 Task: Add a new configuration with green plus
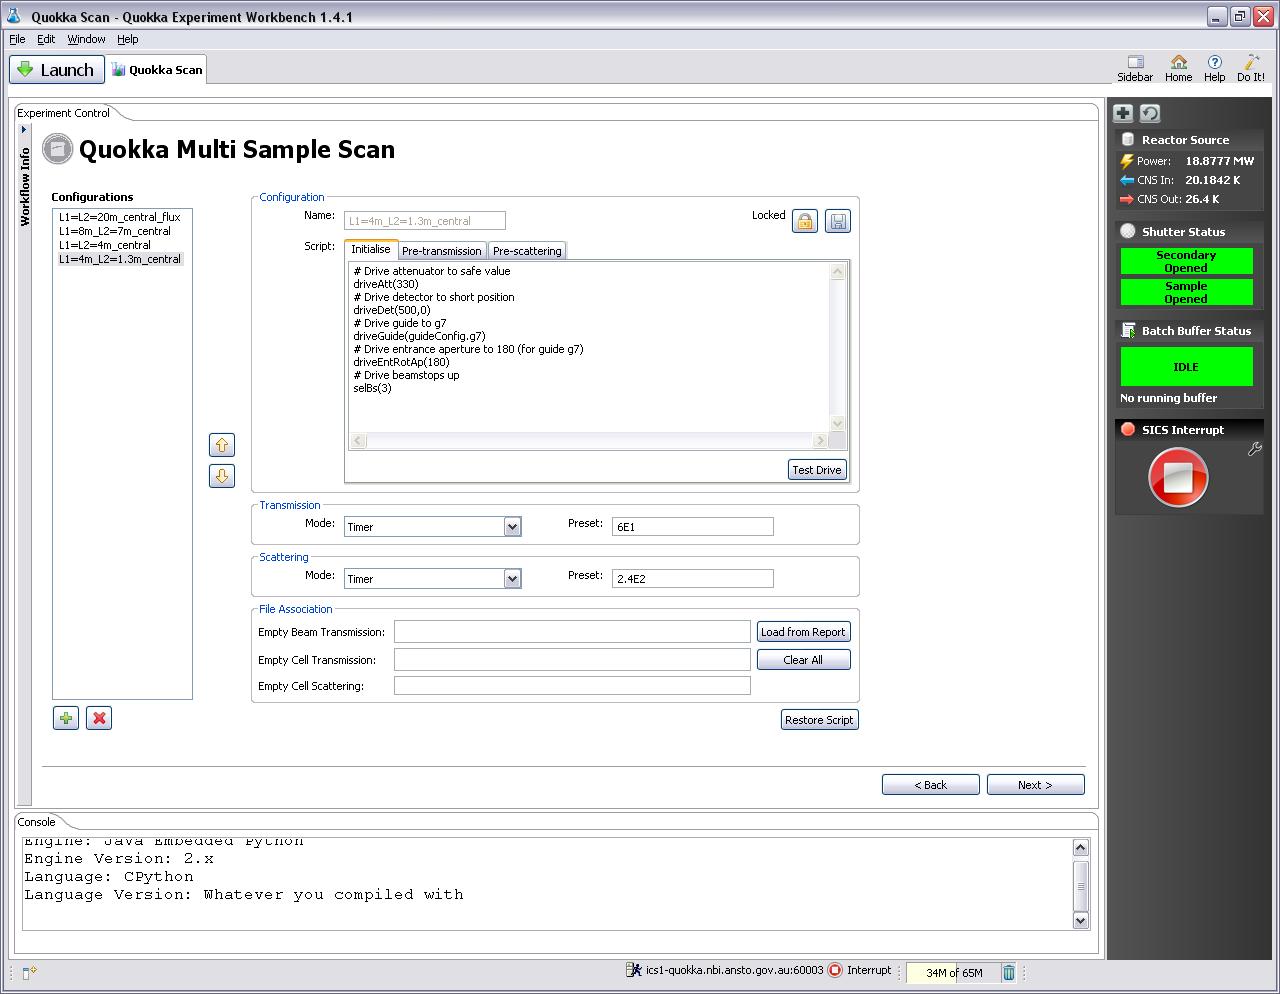click(66, 718)
